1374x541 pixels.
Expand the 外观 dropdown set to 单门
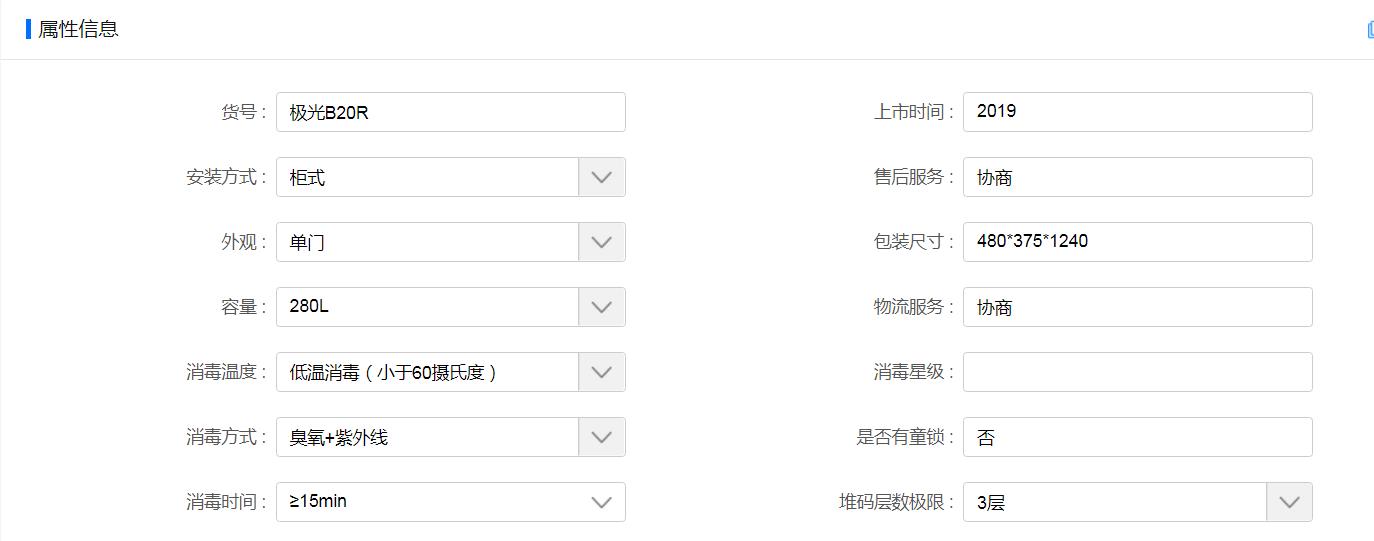click(601, 242)
